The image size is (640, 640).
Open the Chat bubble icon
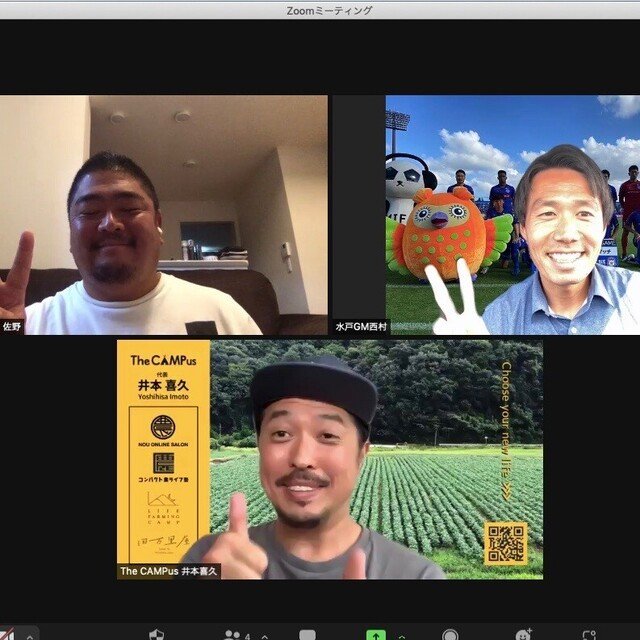point(307,635)
